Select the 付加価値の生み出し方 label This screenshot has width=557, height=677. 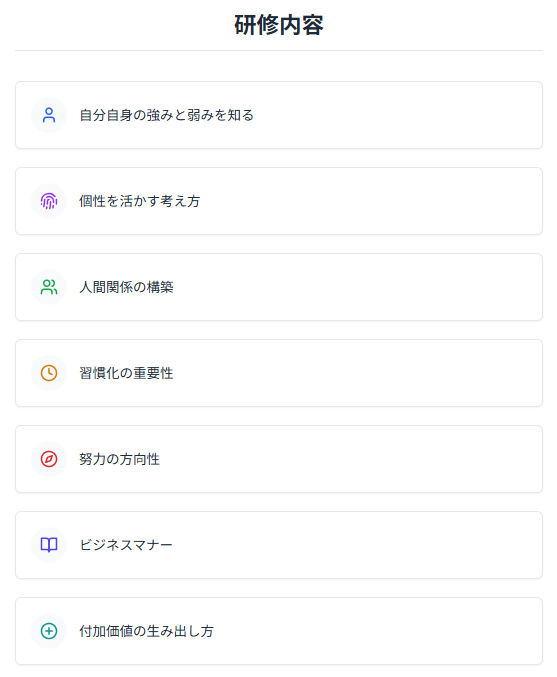click(x=146, y=631)
